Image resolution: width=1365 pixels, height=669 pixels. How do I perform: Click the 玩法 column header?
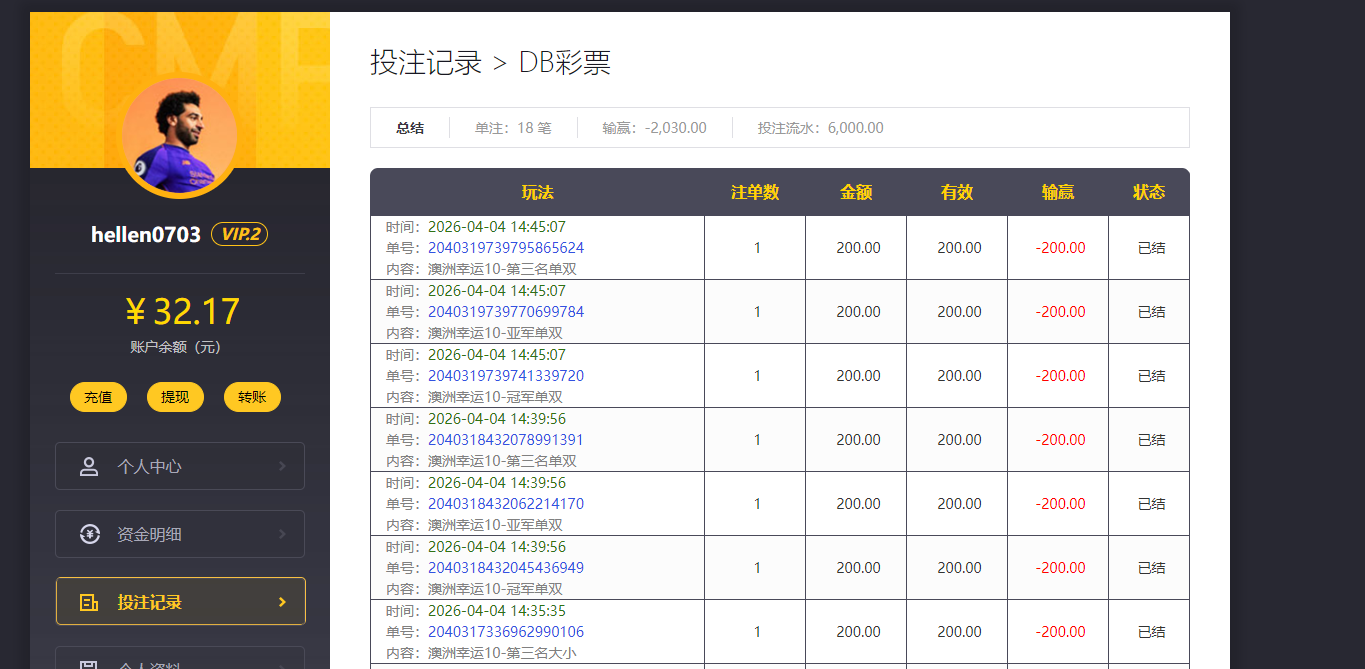click(x=537, y=191)
